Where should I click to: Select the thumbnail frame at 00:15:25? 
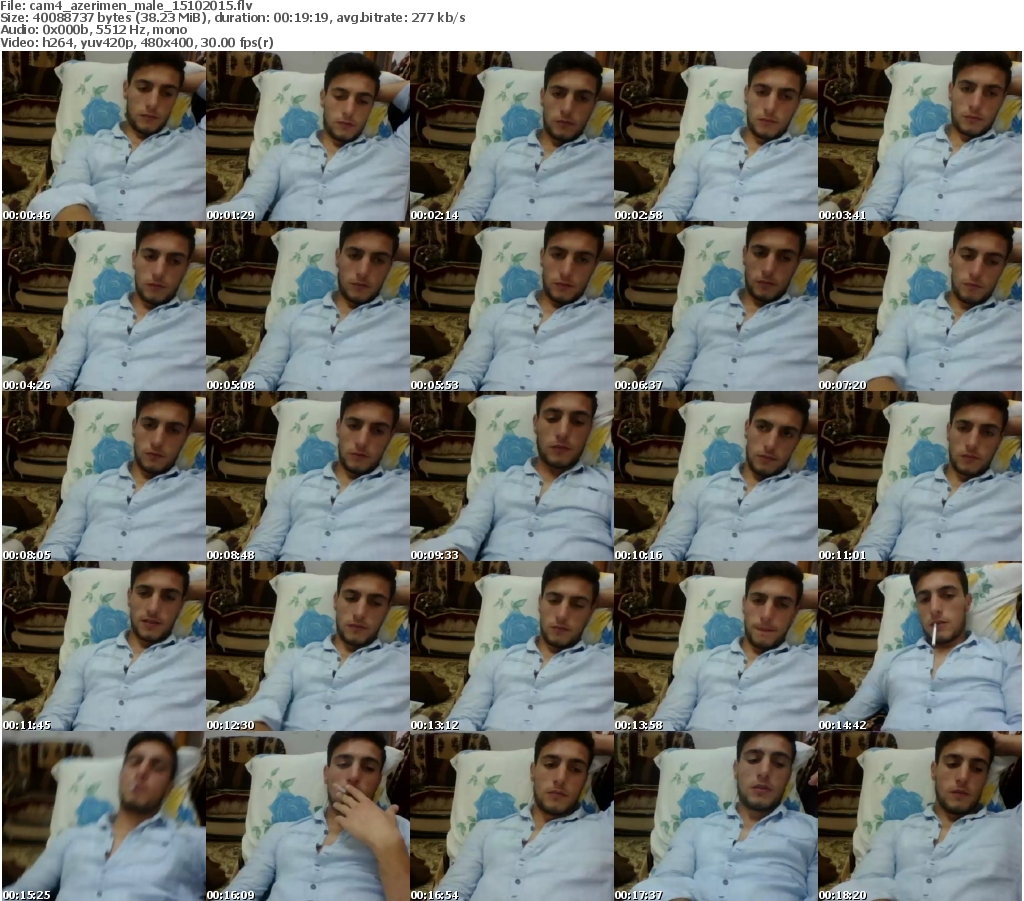coord(104,816)
